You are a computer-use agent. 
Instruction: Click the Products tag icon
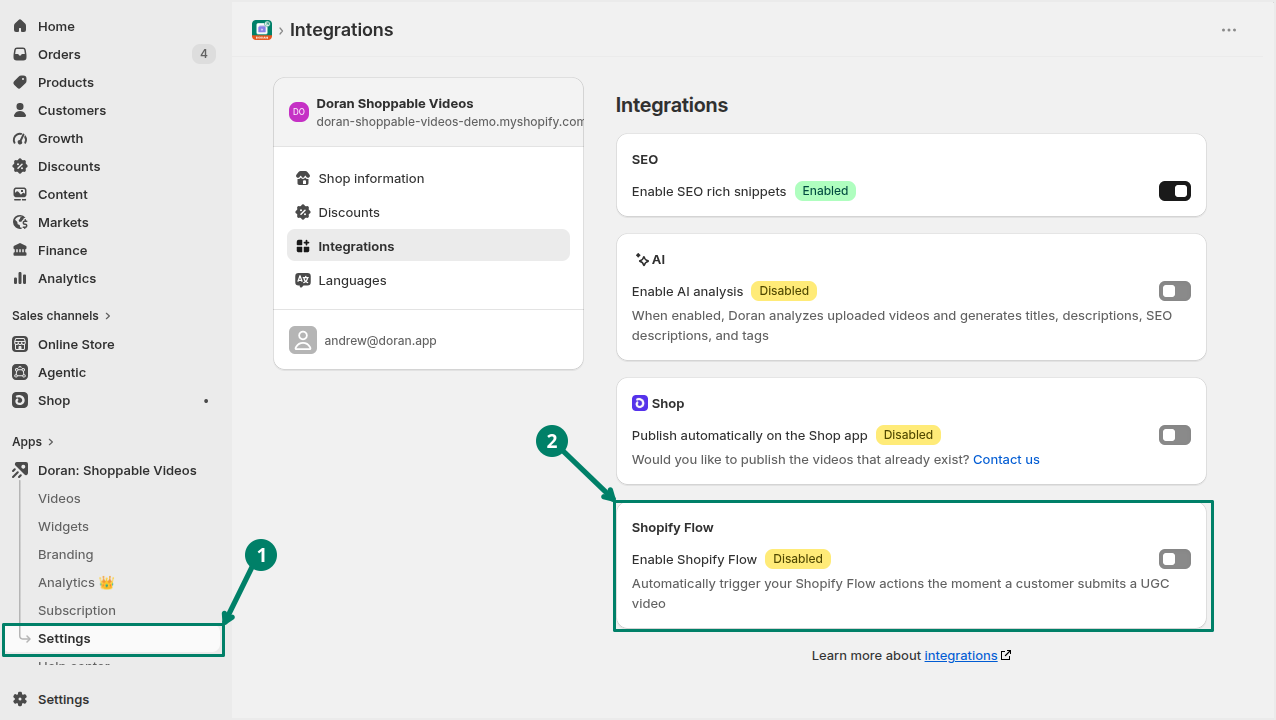tap(20, 82)
